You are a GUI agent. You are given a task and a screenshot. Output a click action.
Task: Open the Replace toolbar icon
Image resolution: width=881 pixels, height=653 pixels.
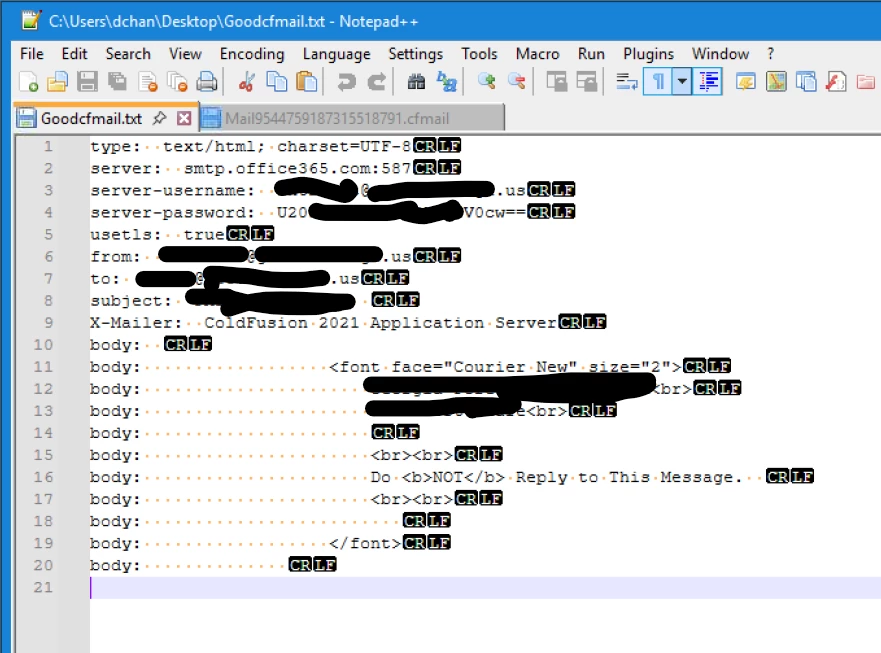click(x=447, y=82)
